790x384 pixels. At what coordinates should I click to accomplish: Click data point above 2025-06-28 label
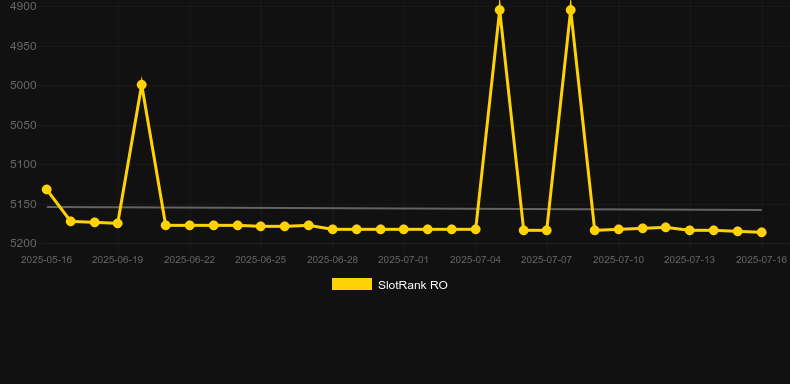tap(333, 229)
